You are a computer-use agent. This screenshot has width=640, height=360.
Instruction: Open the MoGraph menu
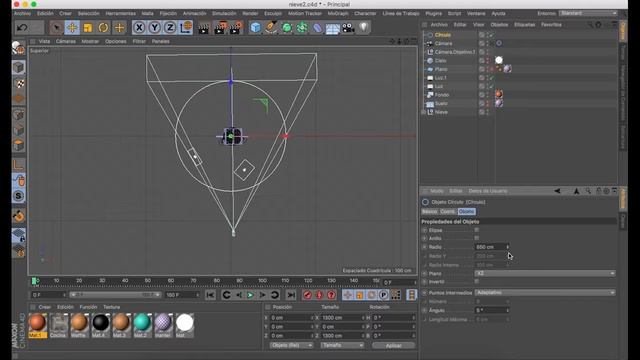coord(338,13)
